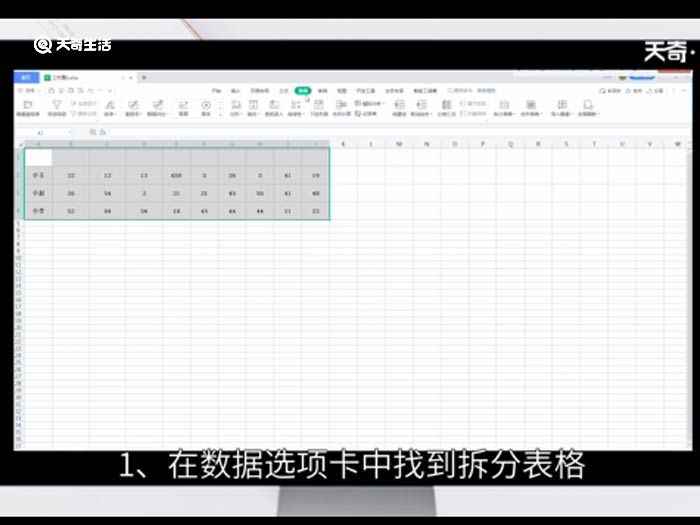
Task: Enable AutoFilter using the funnel icon
Action: [56, 105]
